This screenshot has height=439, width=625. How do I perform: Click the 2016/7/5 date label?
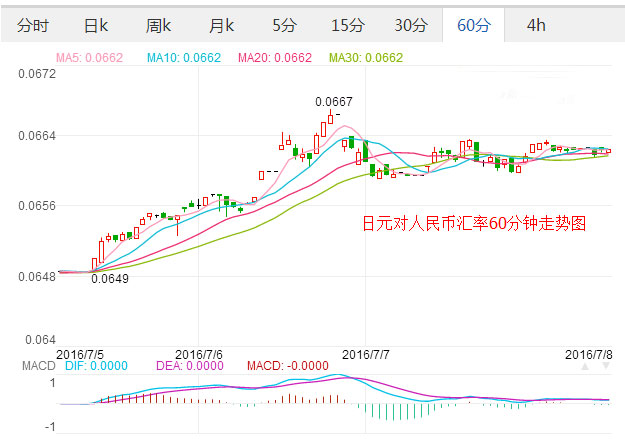coord(80,354)
